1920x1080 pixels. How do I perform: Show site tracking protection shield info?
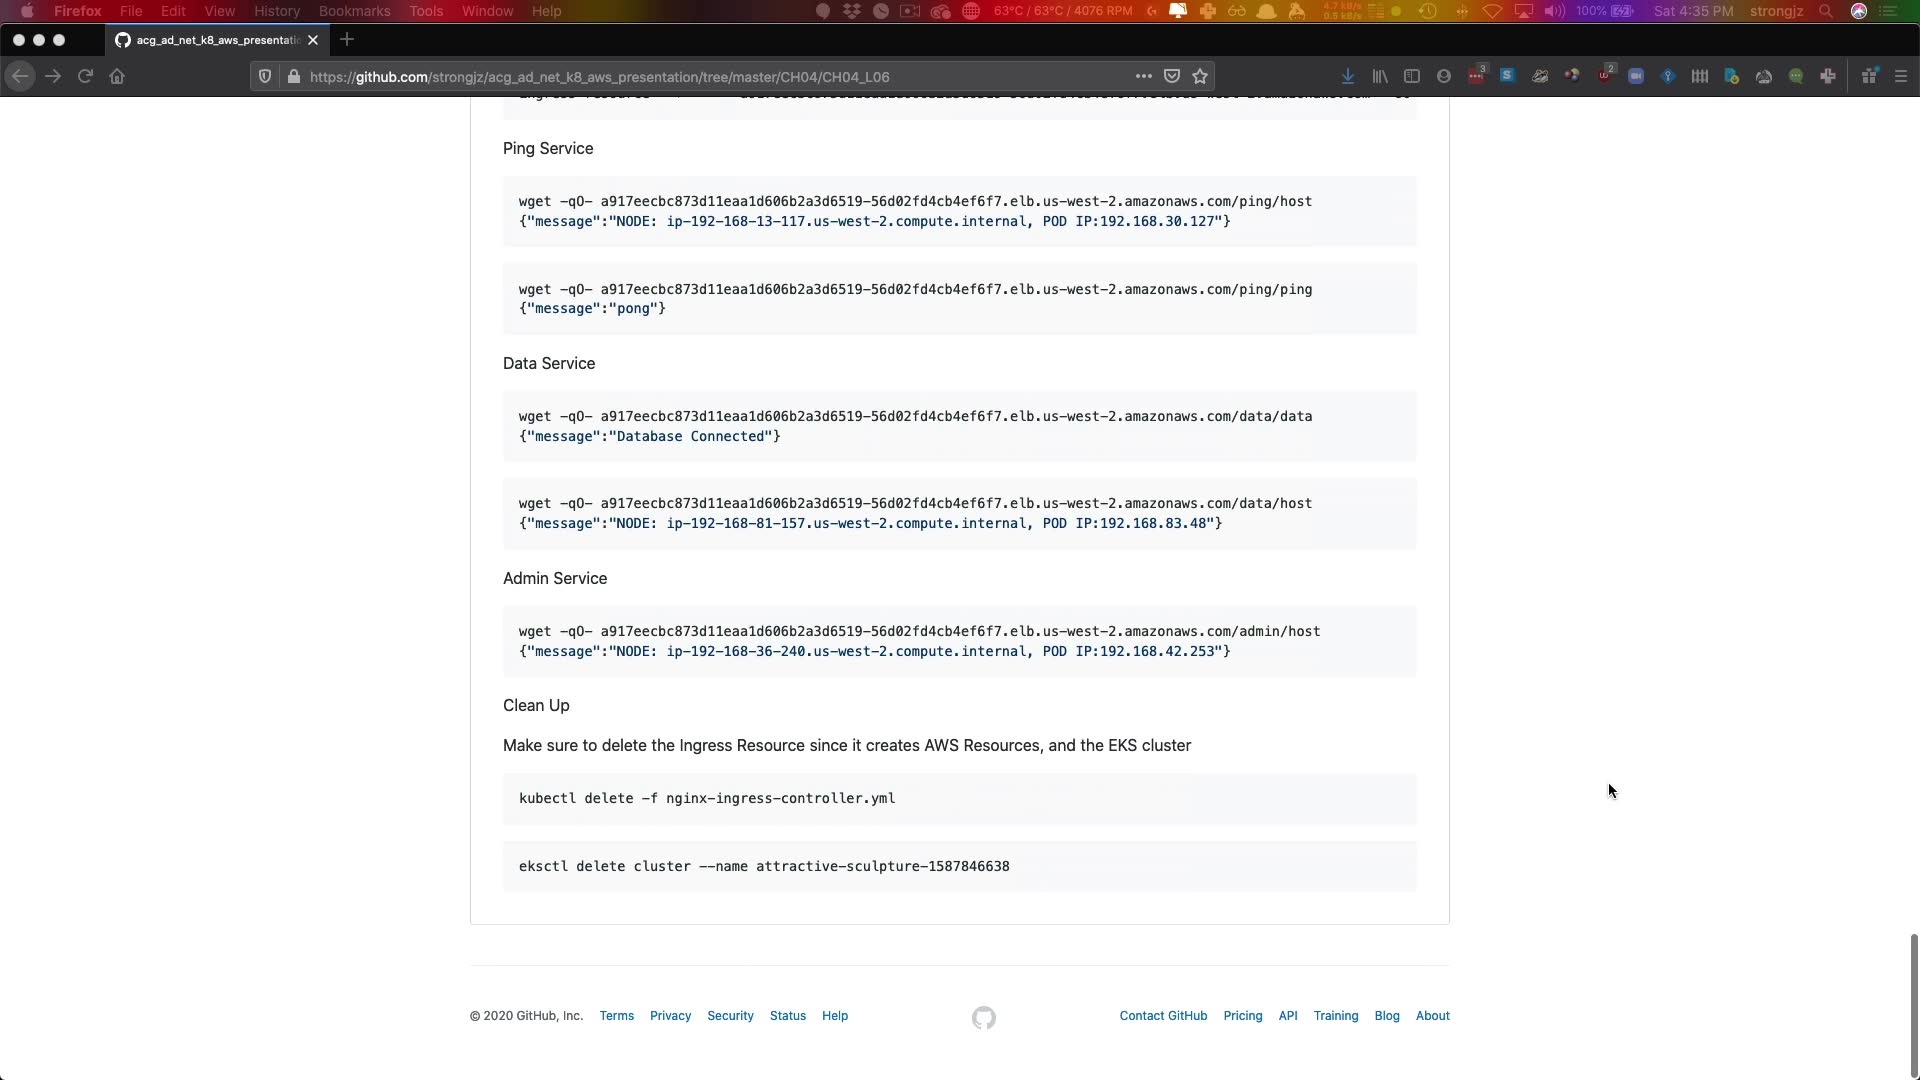coord(265,76)
